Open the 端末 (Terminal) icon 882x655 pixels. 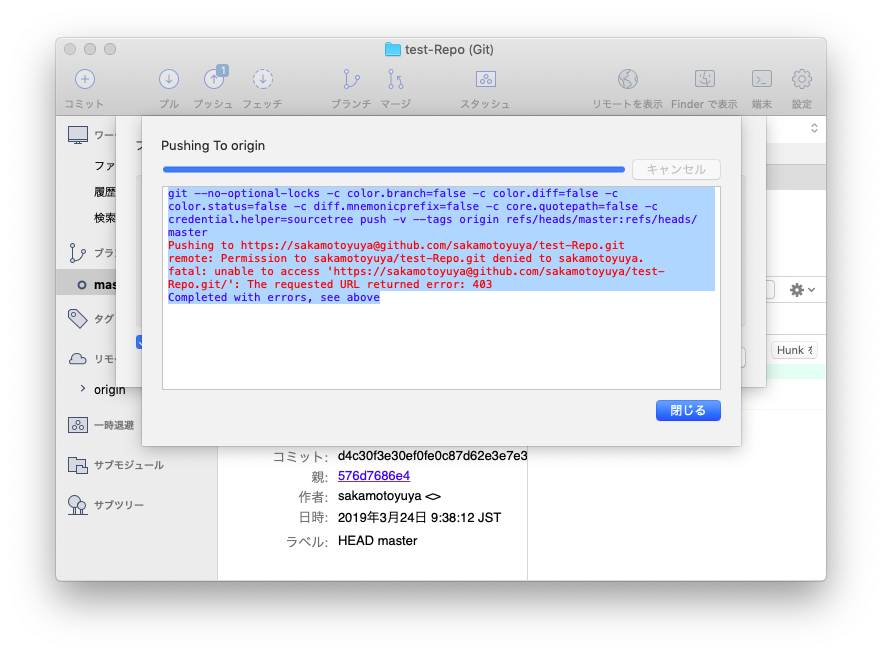pyautogui.click(x=761, y=80)
